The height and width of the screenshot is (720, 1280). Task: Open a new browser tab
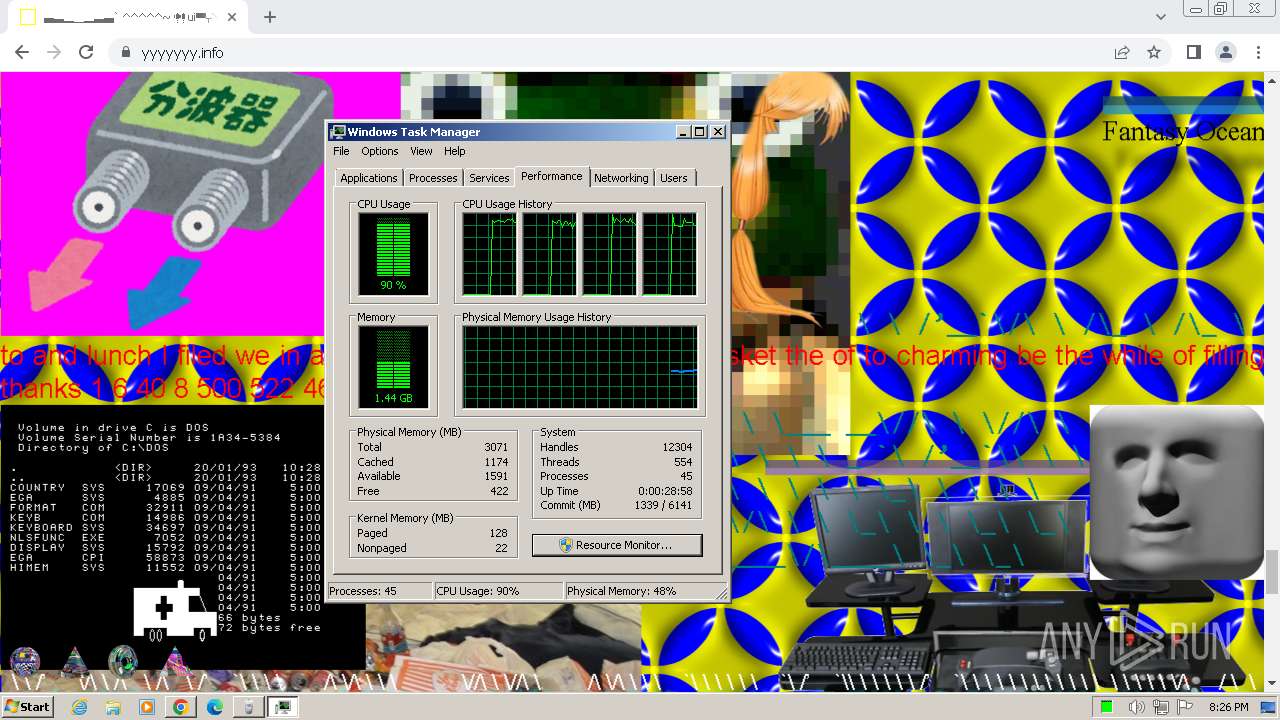click(x=269, y=17)
